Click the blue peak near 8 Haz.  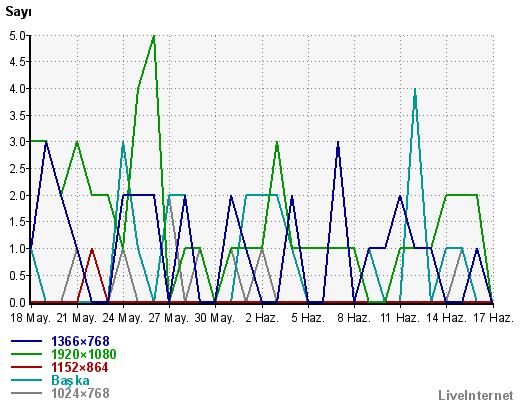coord(338,143)
